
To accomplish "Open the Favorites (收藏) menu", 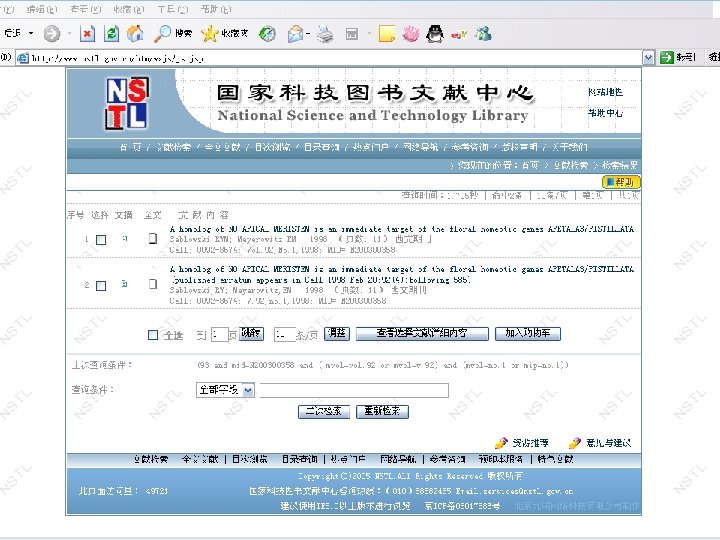I will click(129, 9).
